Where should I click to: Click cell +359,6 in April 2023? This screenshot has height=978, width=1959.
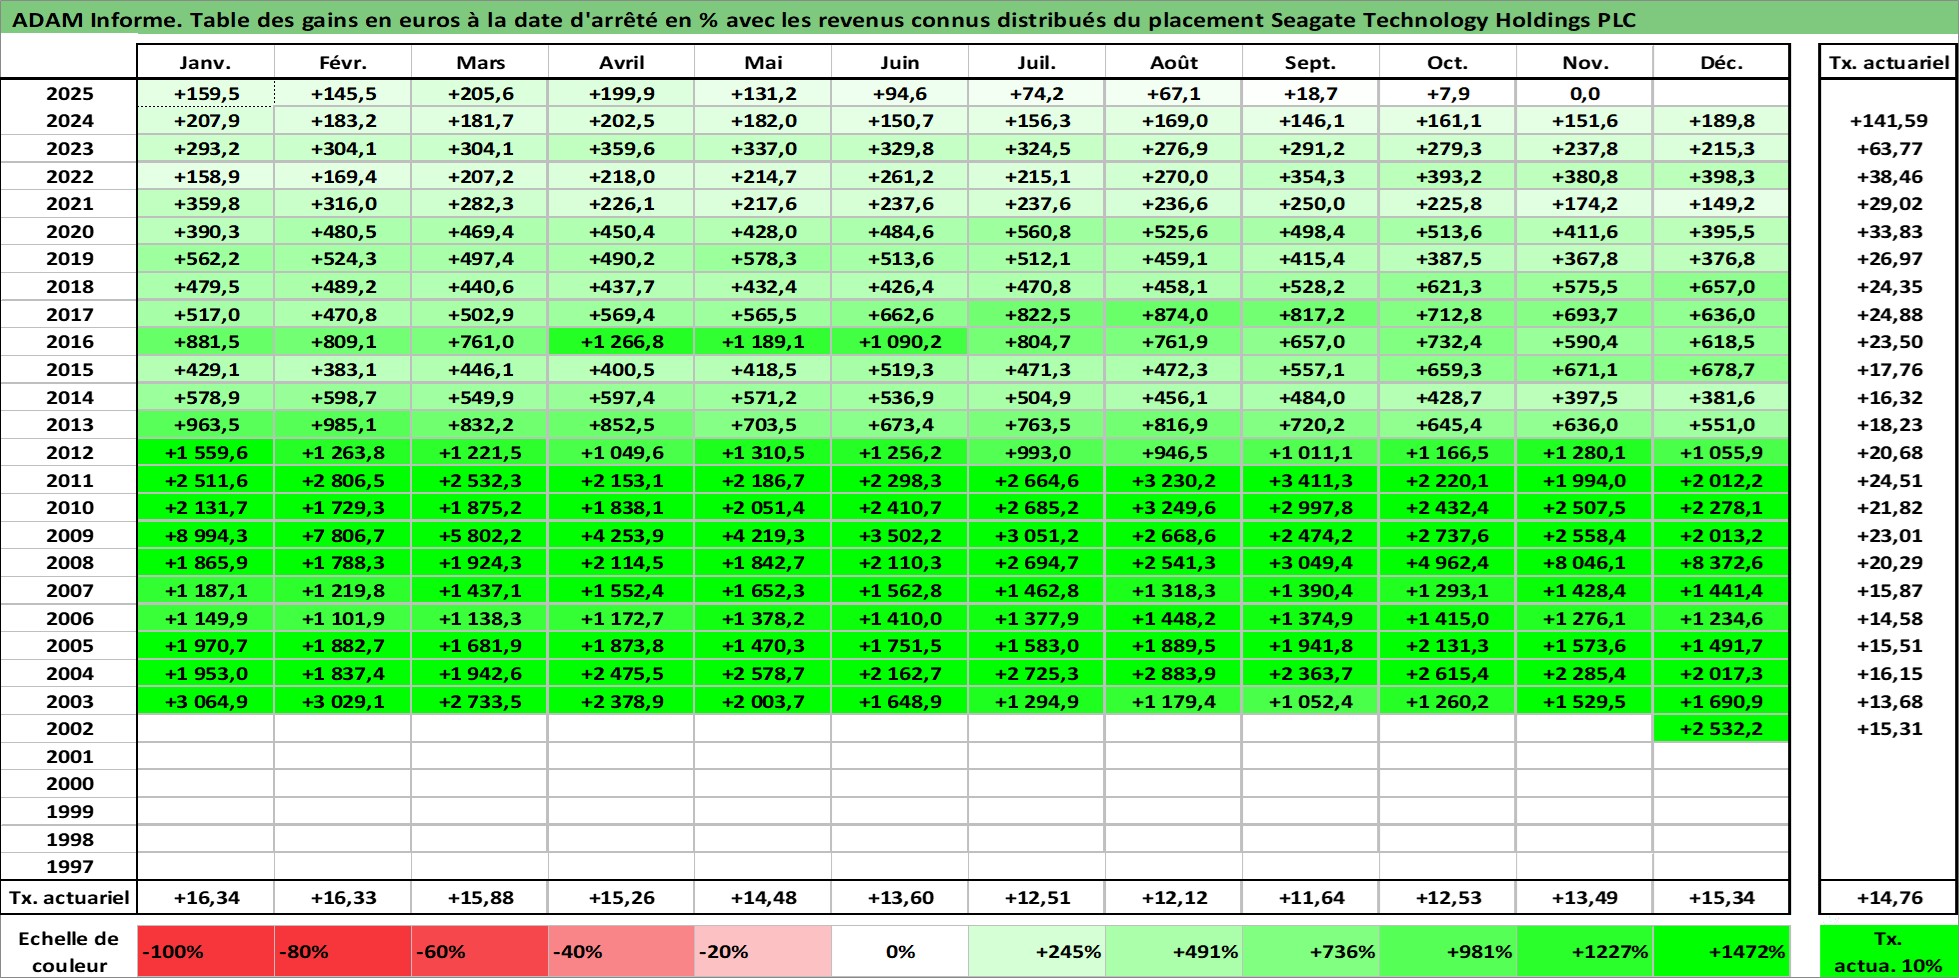[621, 149]
